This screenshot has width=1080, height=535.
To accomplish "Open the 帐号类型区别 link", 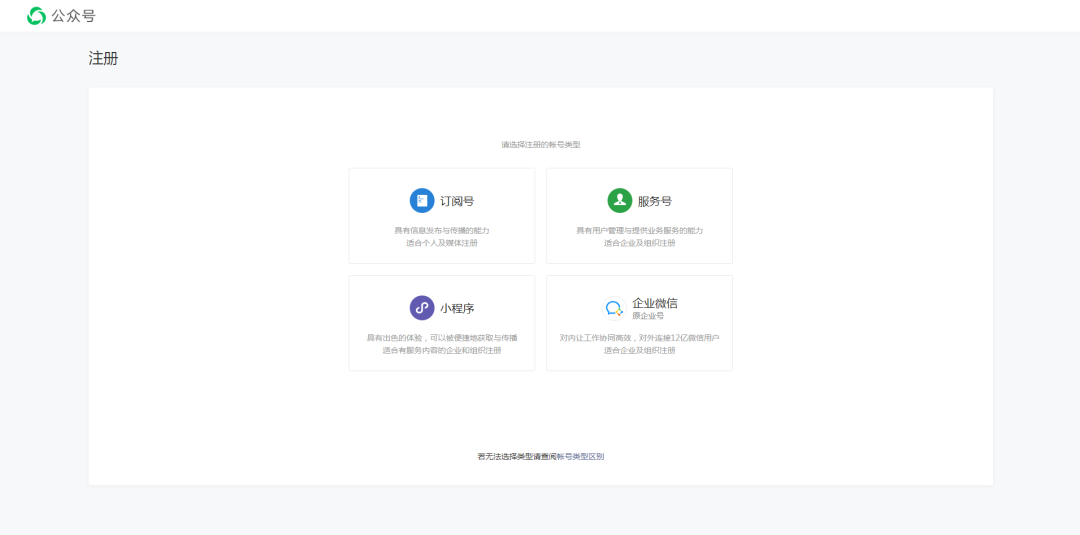I will point(581,457).
